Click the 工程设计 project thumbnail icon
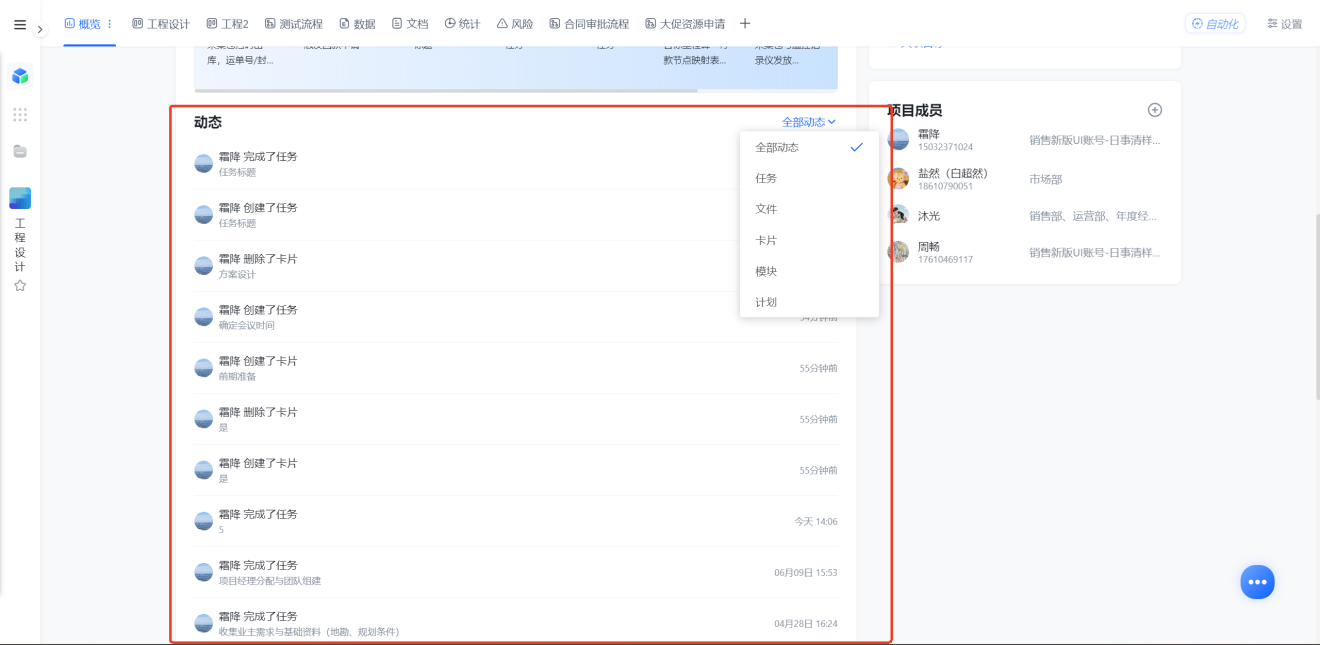This screenshot has height=645, width=1320. [20, 198]
